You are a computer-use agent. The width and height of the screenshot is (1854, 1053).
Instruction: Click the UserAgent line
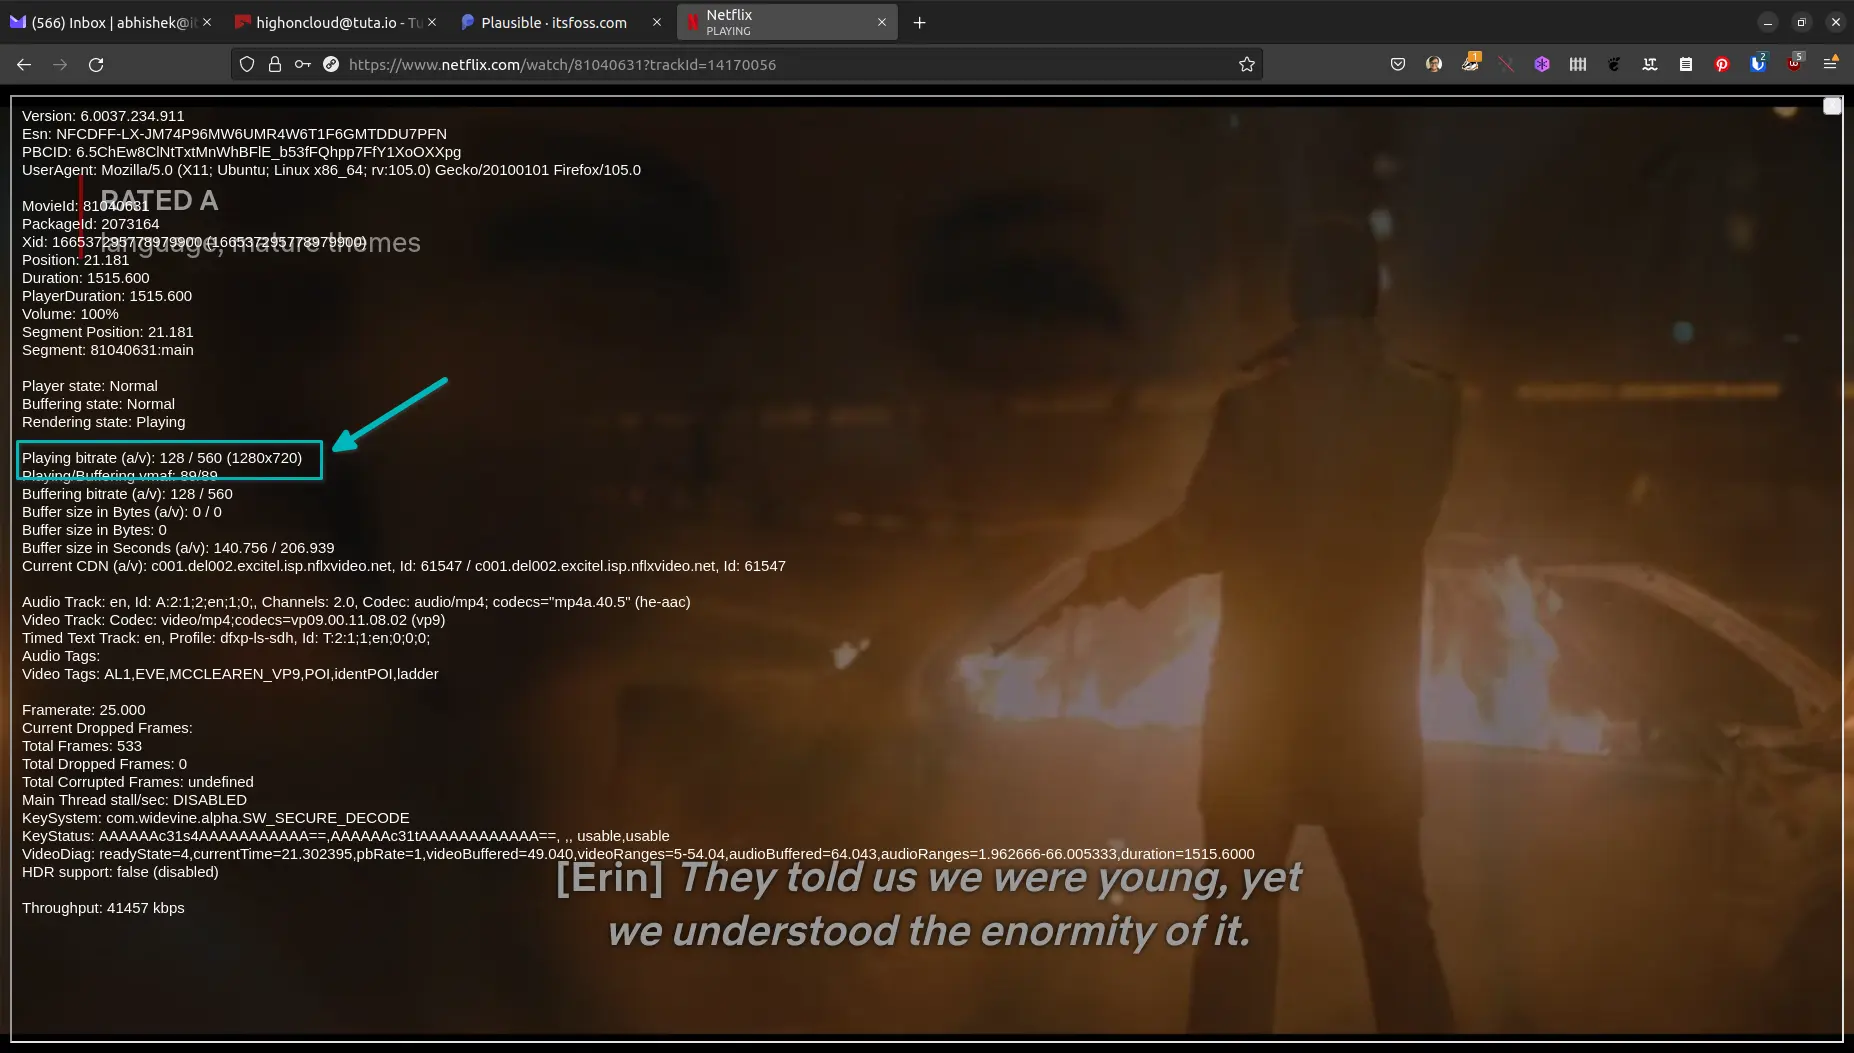coord(332,170)
